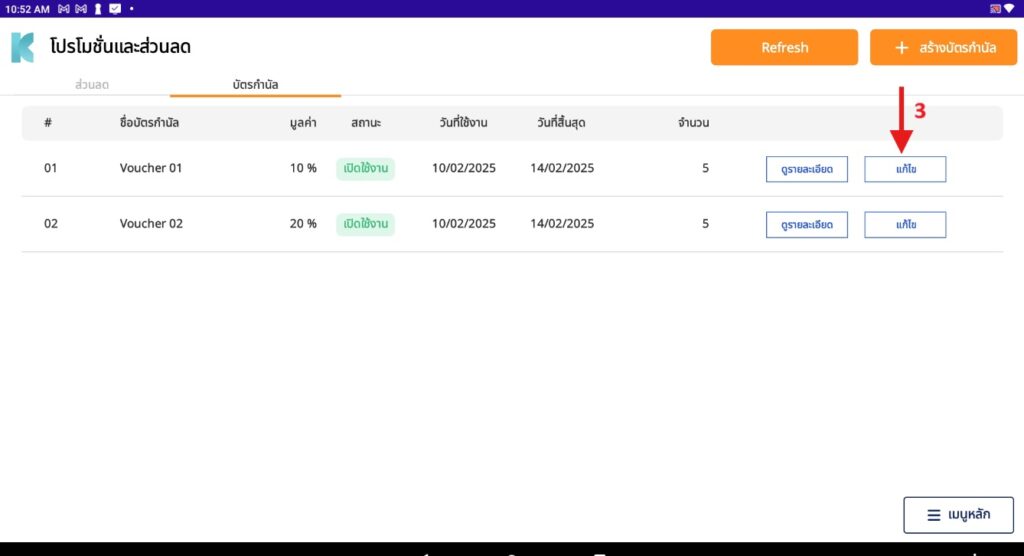Click the เปิดใช้งาน status badge of Voucher 02
Image resolution: width=1024 pixels, height=556 pixels.
365,224
